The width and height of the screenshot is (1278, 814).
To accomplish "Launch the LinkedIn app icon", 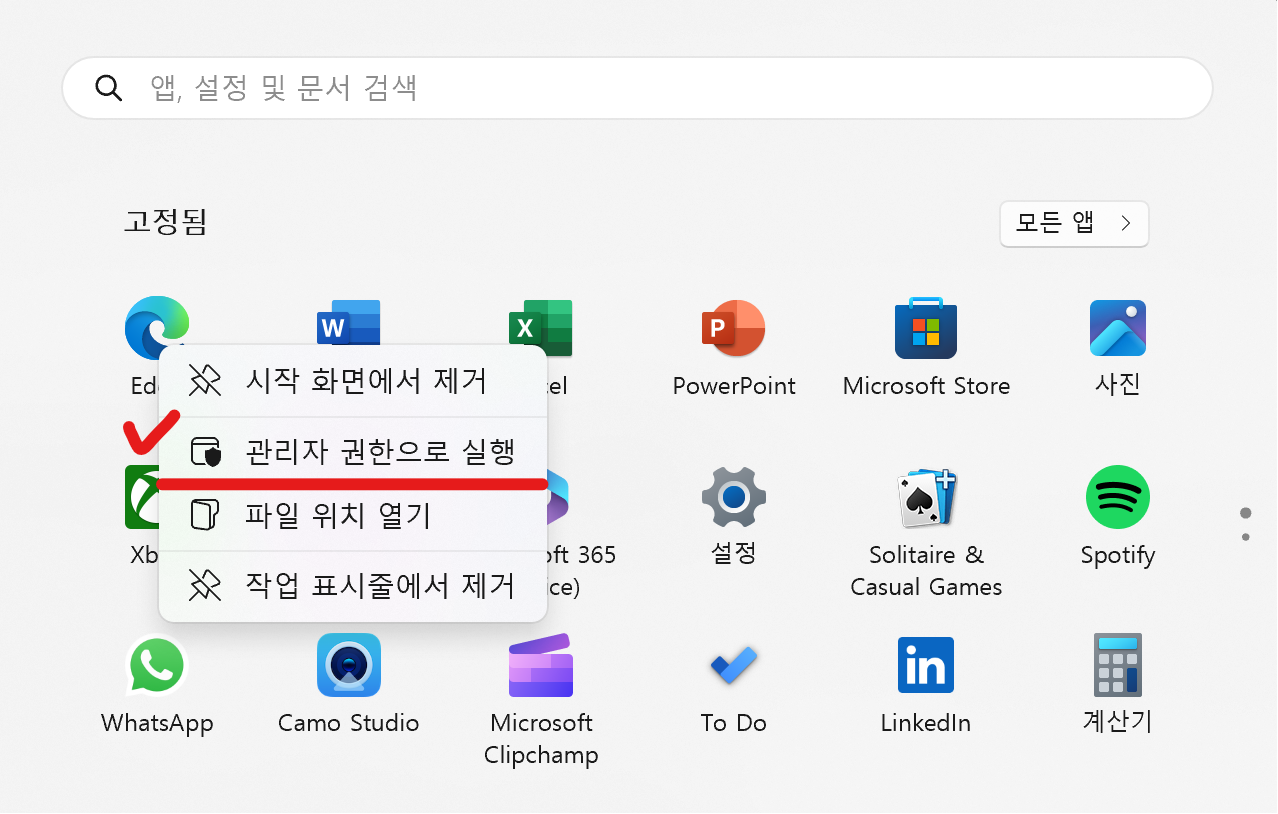I will coord(926,665).
